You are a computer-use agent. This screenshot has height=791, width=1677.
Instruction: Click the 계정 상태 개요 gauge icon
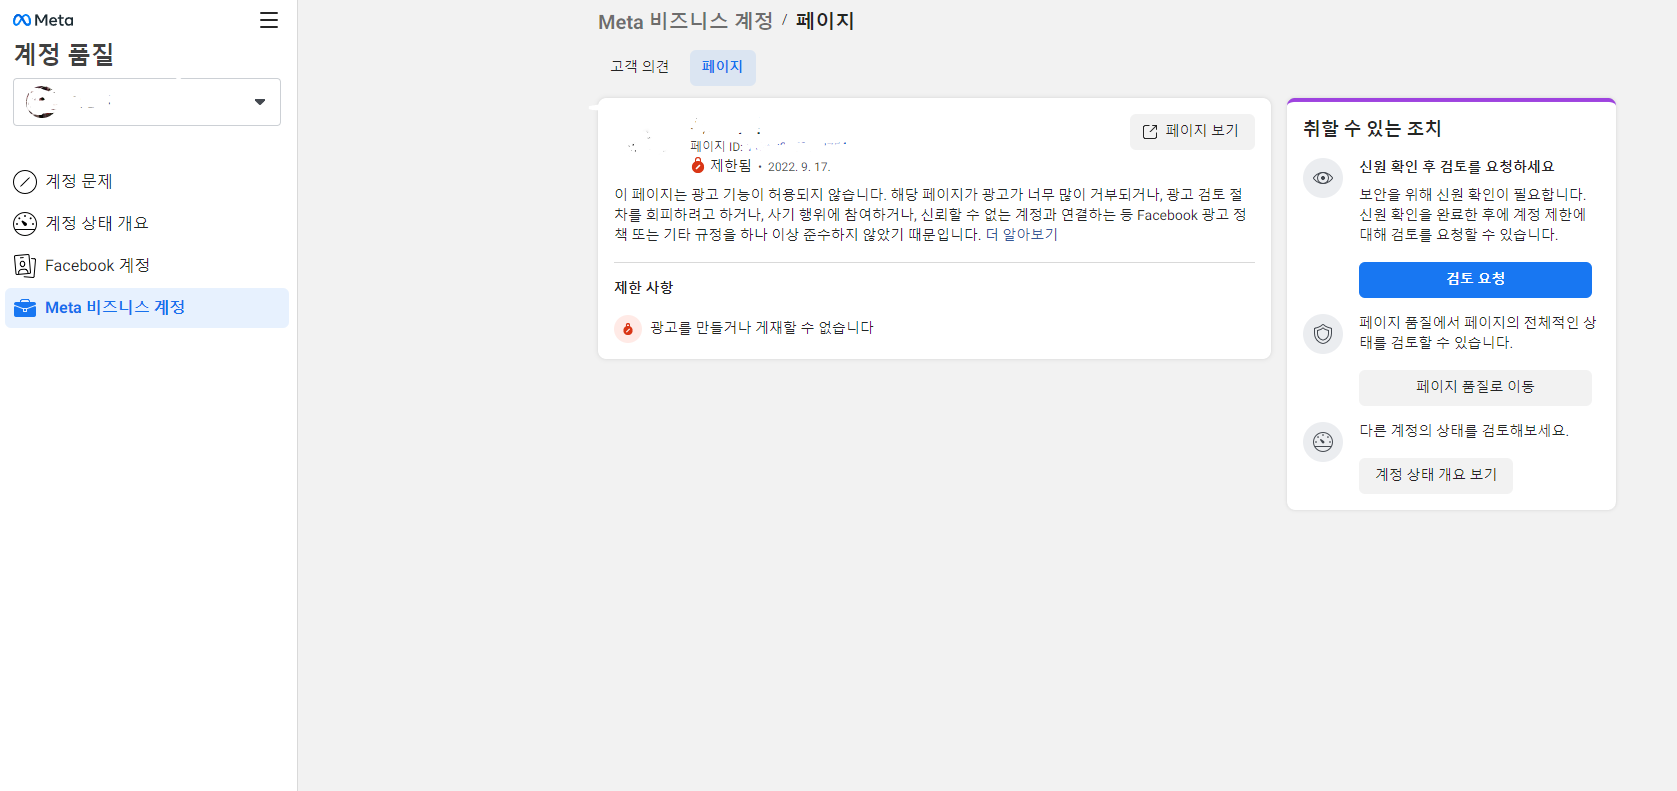point(25,224)
